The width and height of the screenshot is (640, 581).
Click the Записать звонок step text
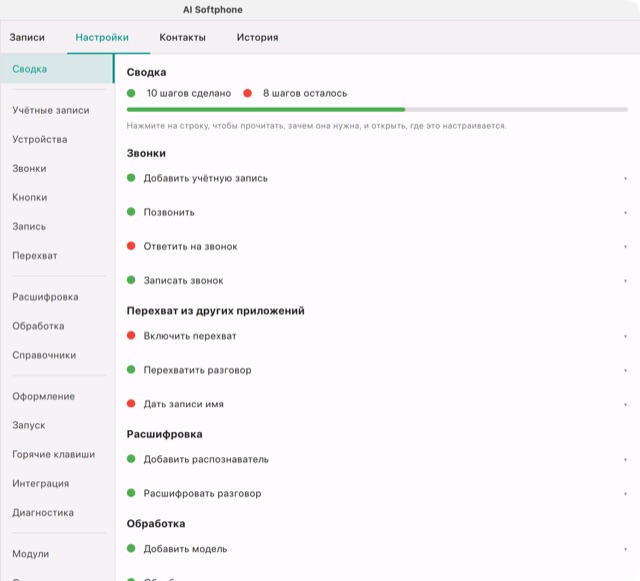(183, 281)
